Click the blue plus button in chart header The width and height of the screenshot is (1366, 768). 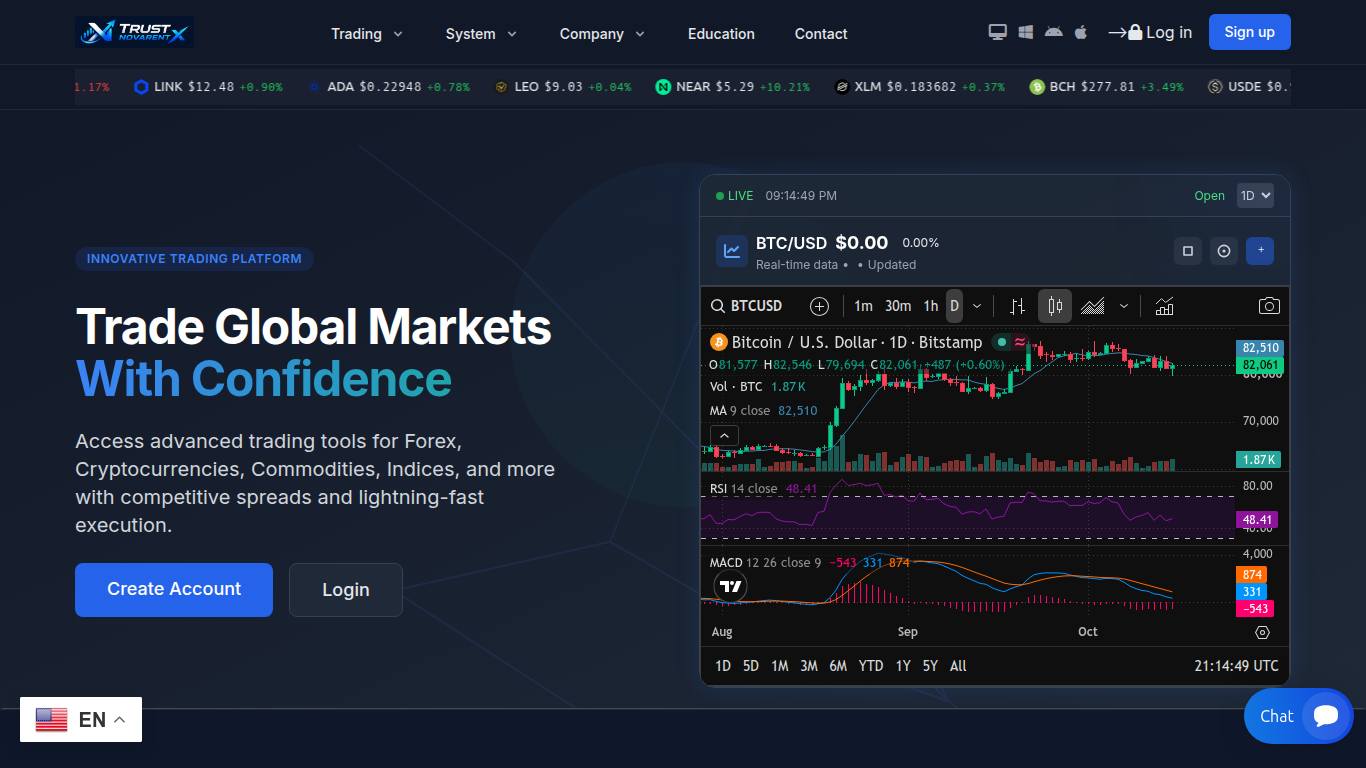(x=1260, y=251)
